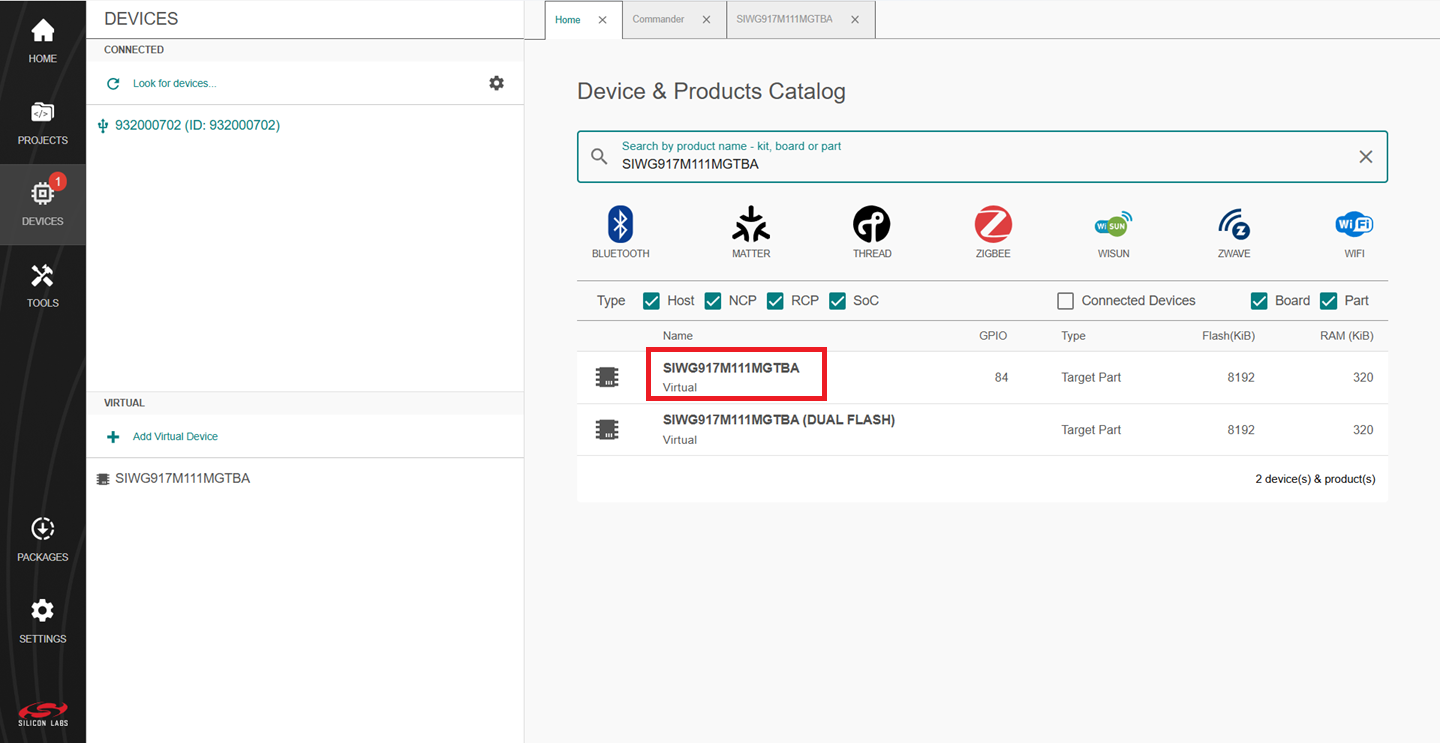1440x743 pixels.
Task: Enable the Connected Devices filter
Action: (x=1066, y=300)
